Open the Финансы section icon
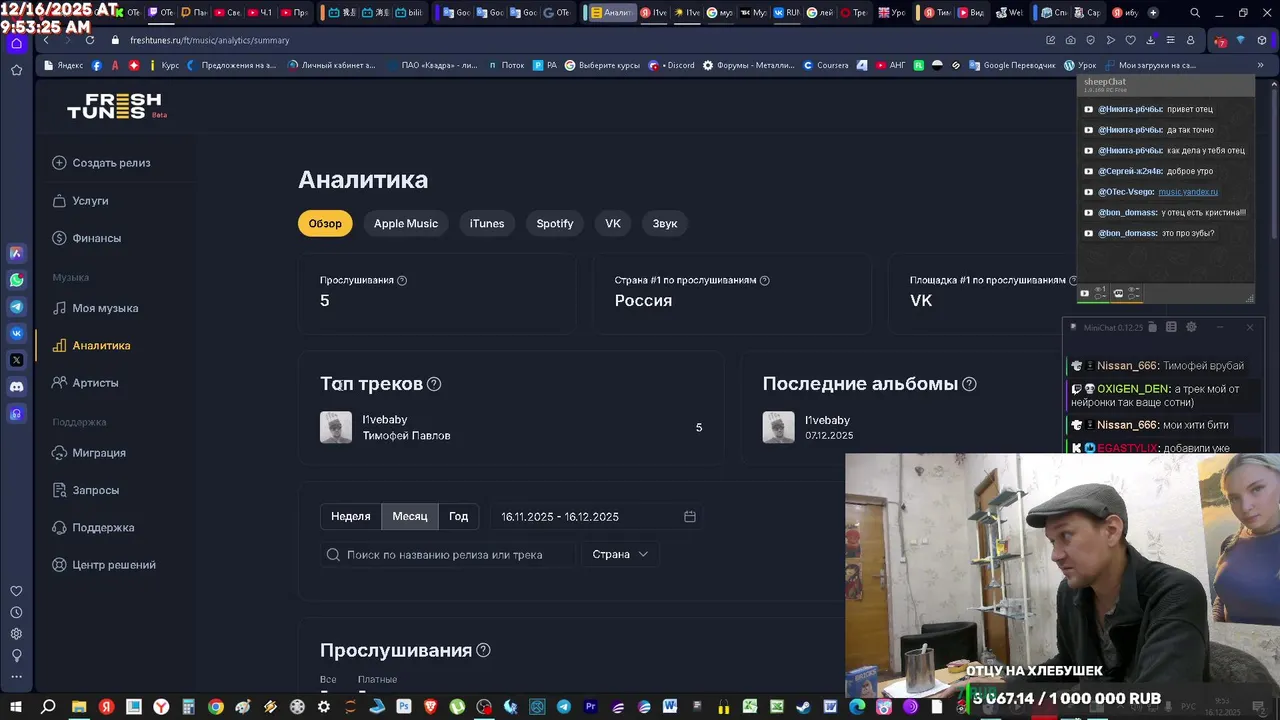Image resolution: width=1280 pixels, height=720 pixels. (59, 238)
